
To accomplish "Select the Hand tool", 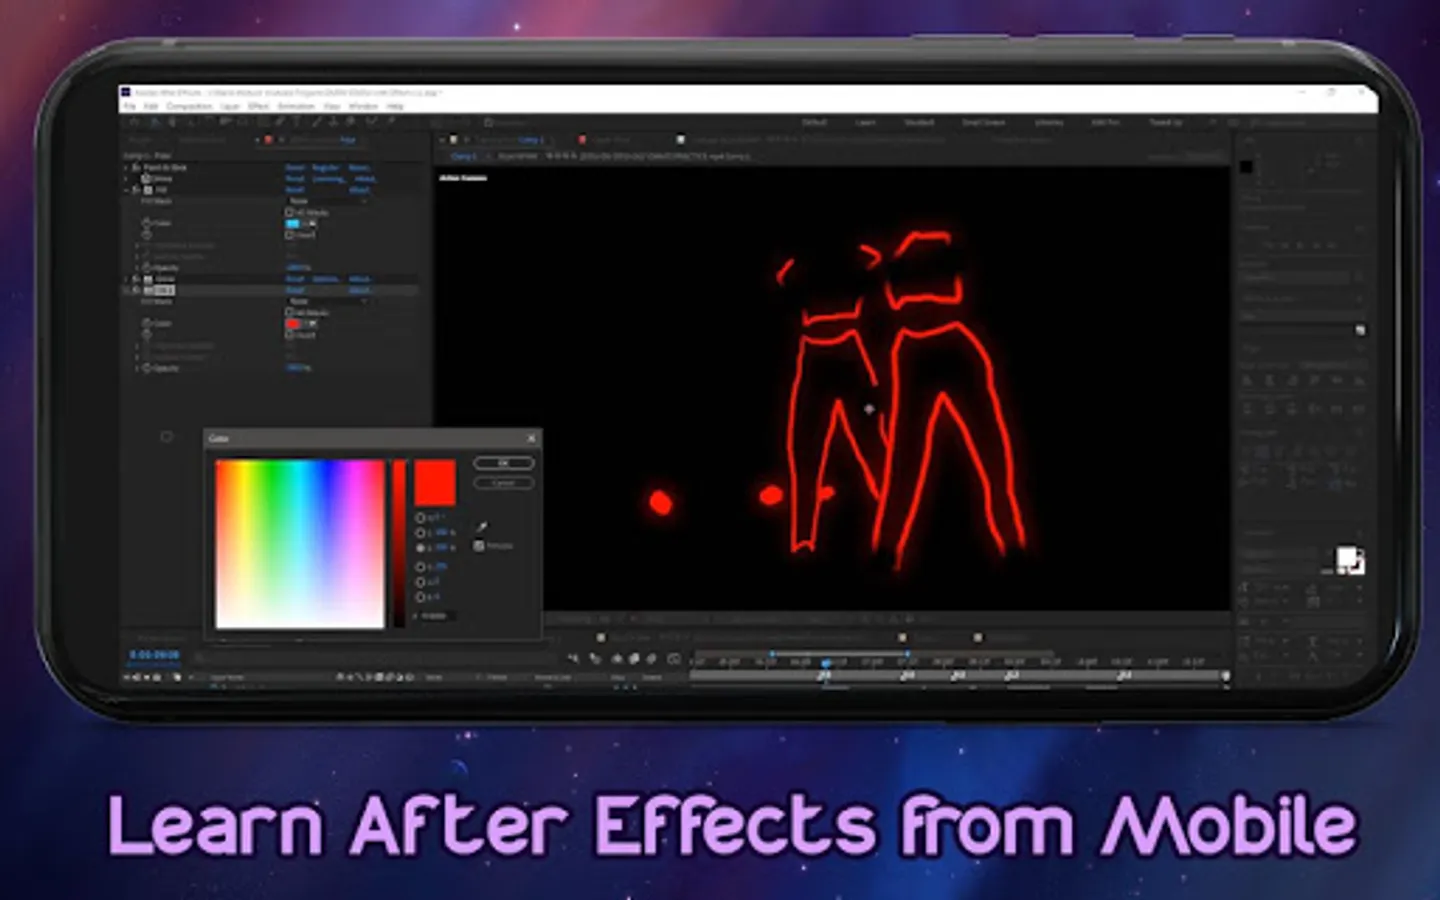I will 172,121.
